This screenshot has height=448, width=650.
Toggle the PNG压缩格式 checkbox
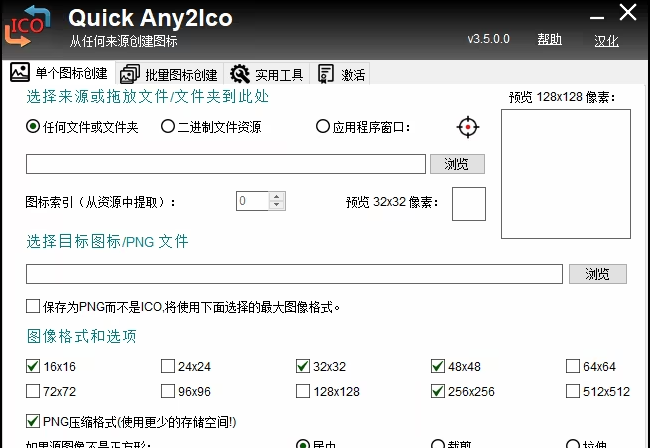[33, 421]
